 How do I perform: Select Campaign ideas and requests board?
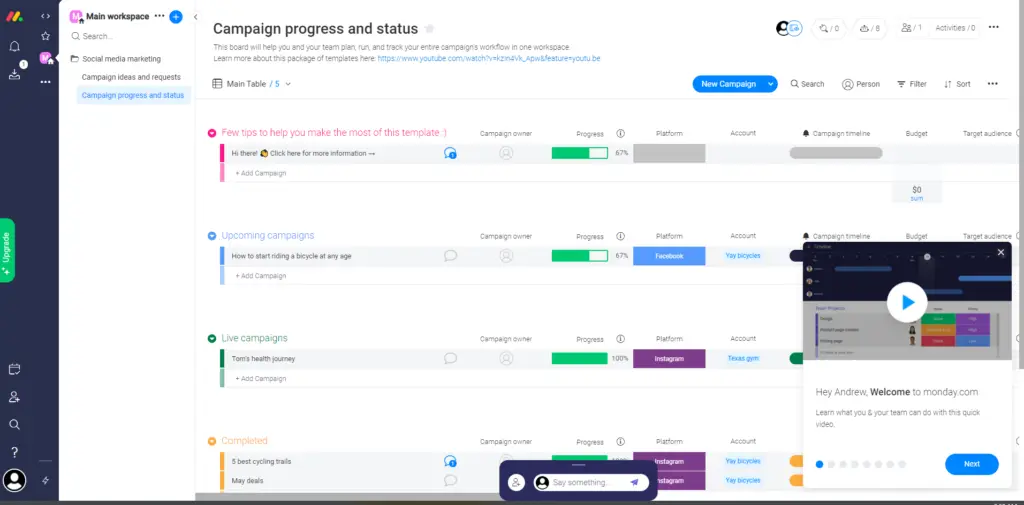coord(131,77)
